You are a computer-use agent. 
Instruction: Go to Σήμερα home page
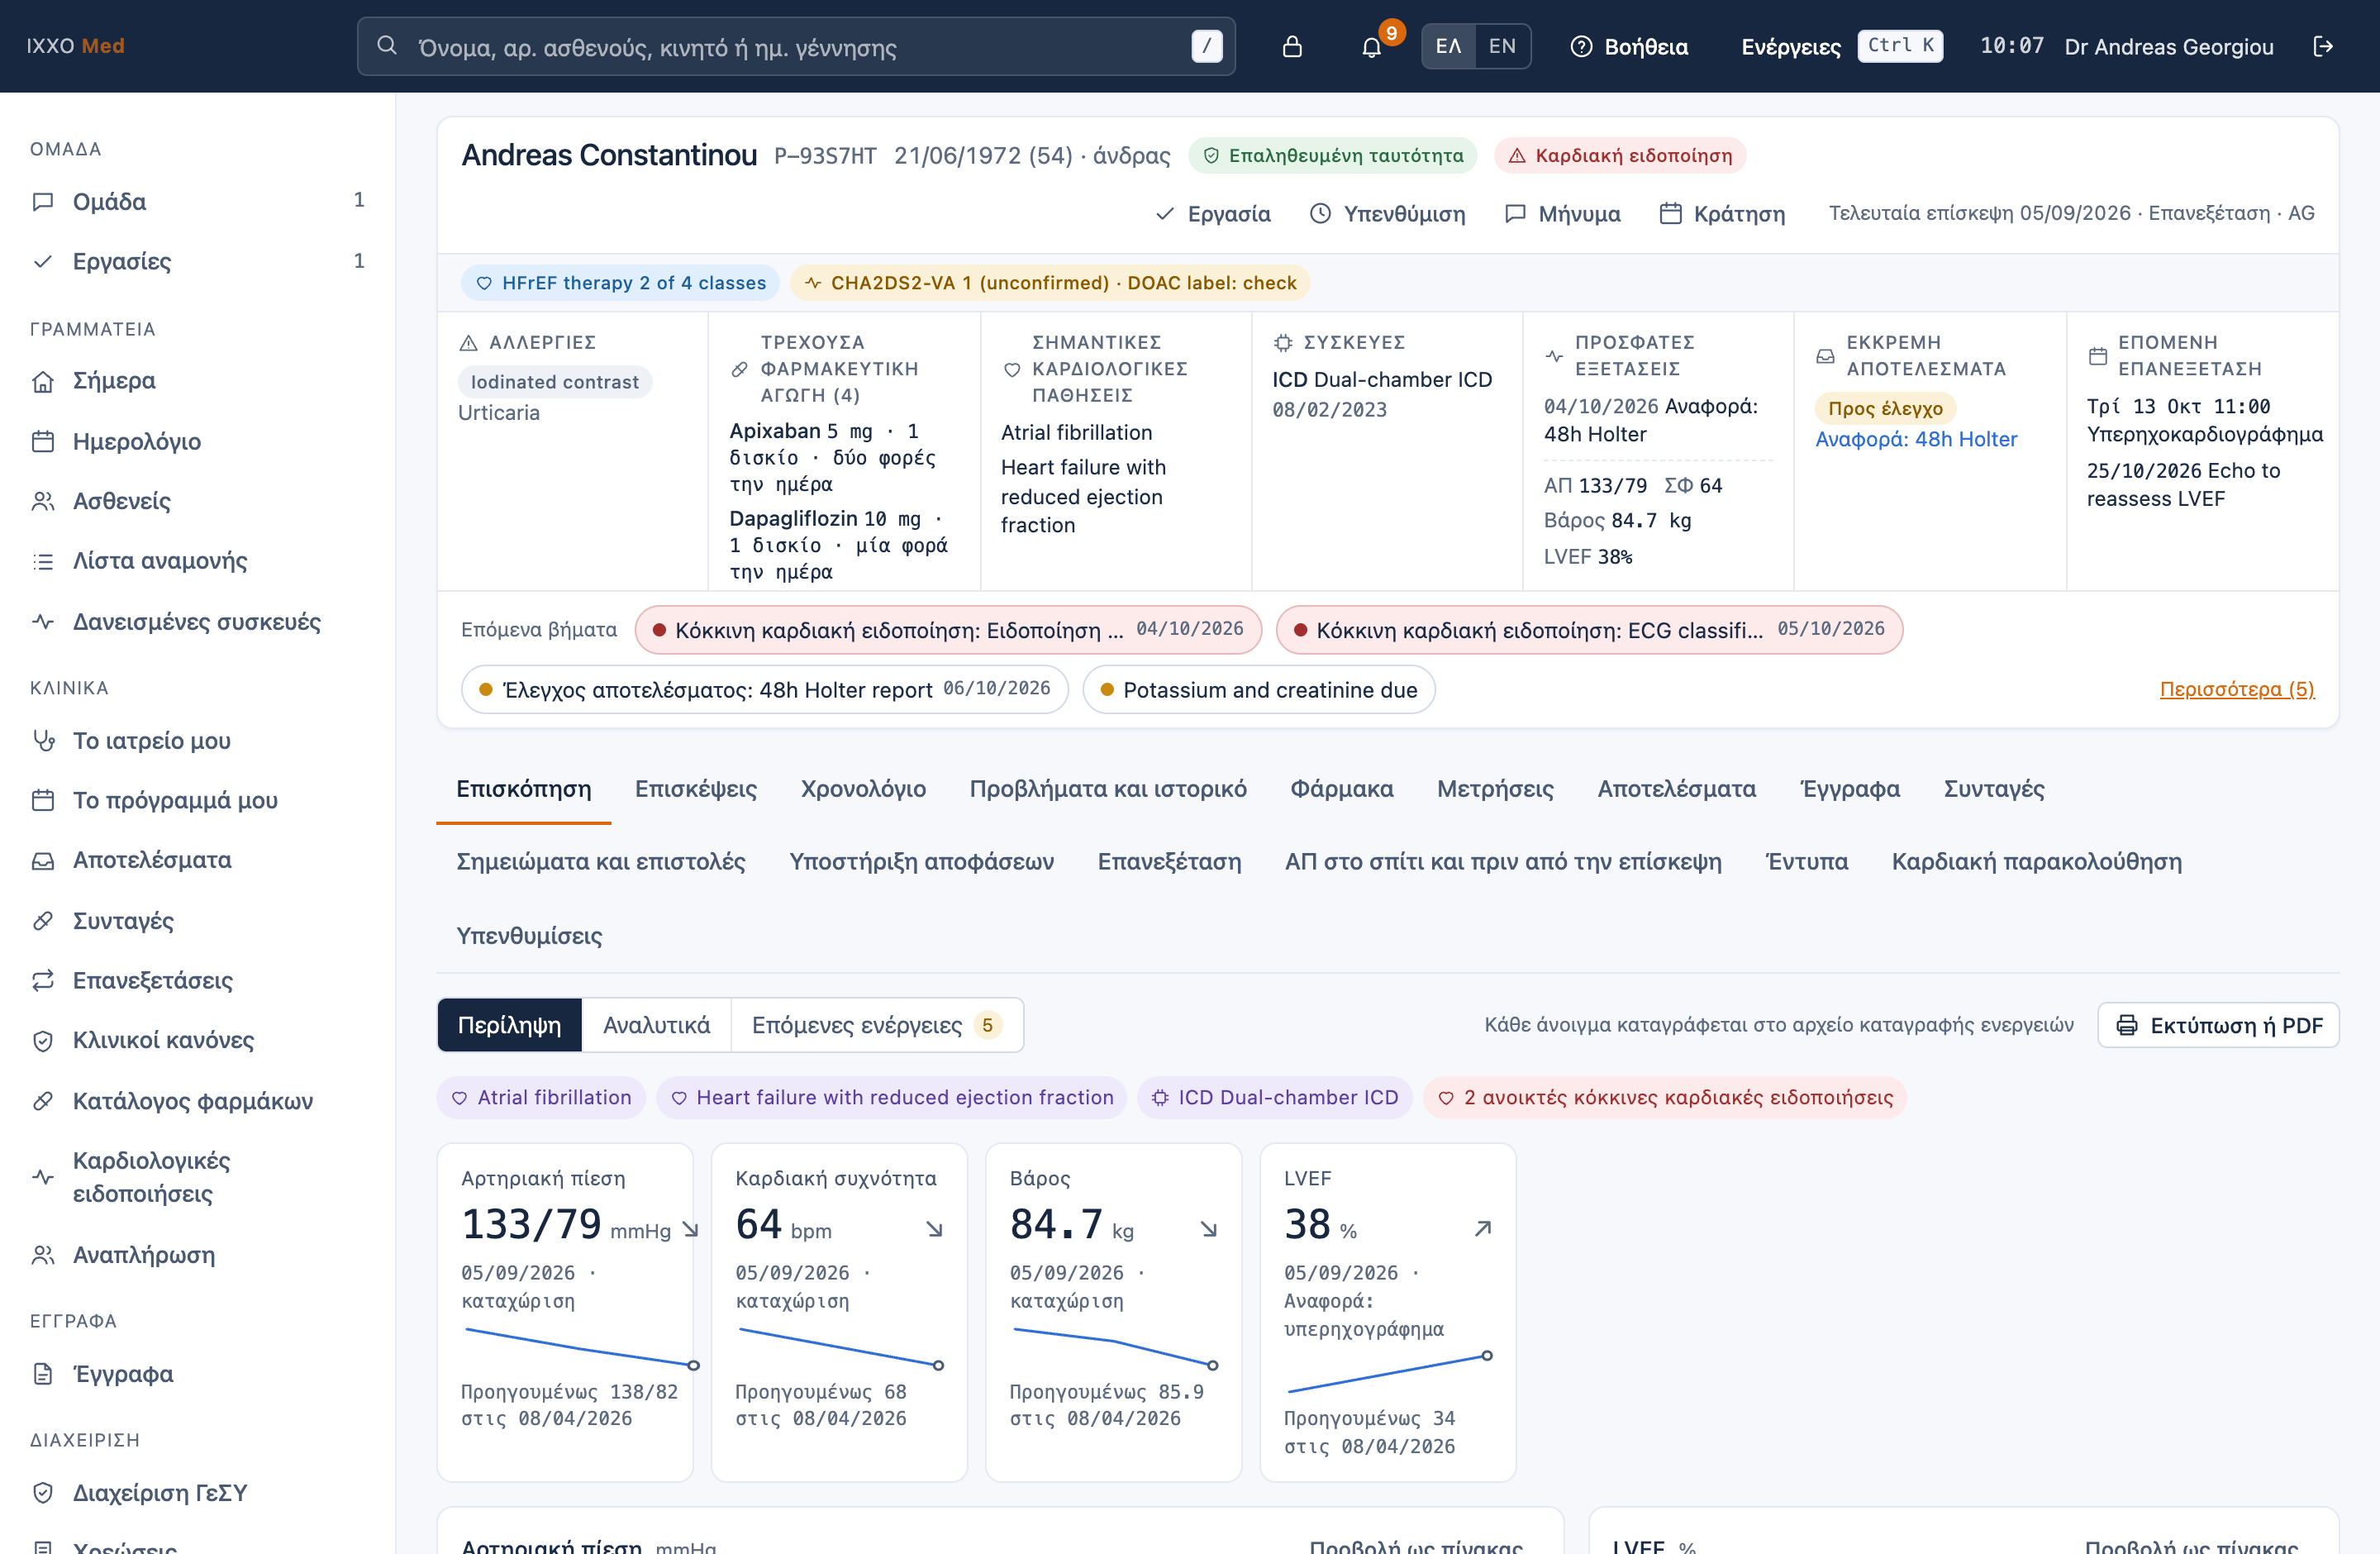click(198, 381)
